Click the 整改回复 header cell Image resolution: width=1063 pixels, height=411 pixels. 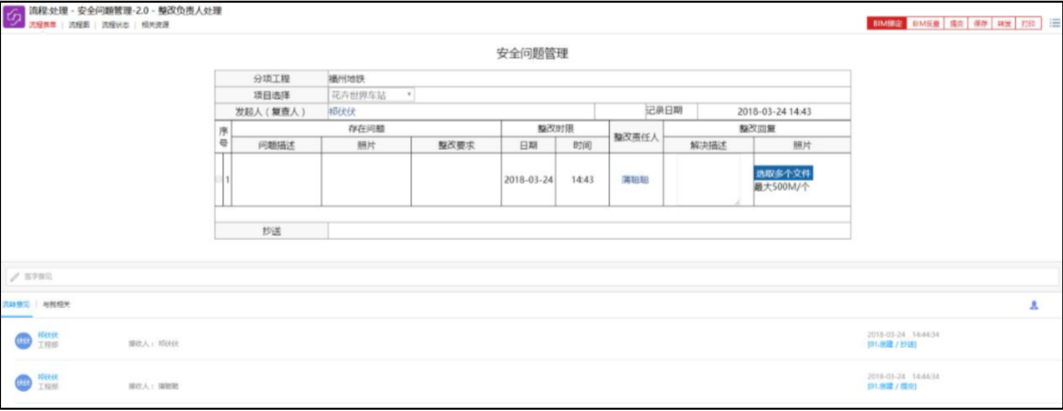pos(757,129)
